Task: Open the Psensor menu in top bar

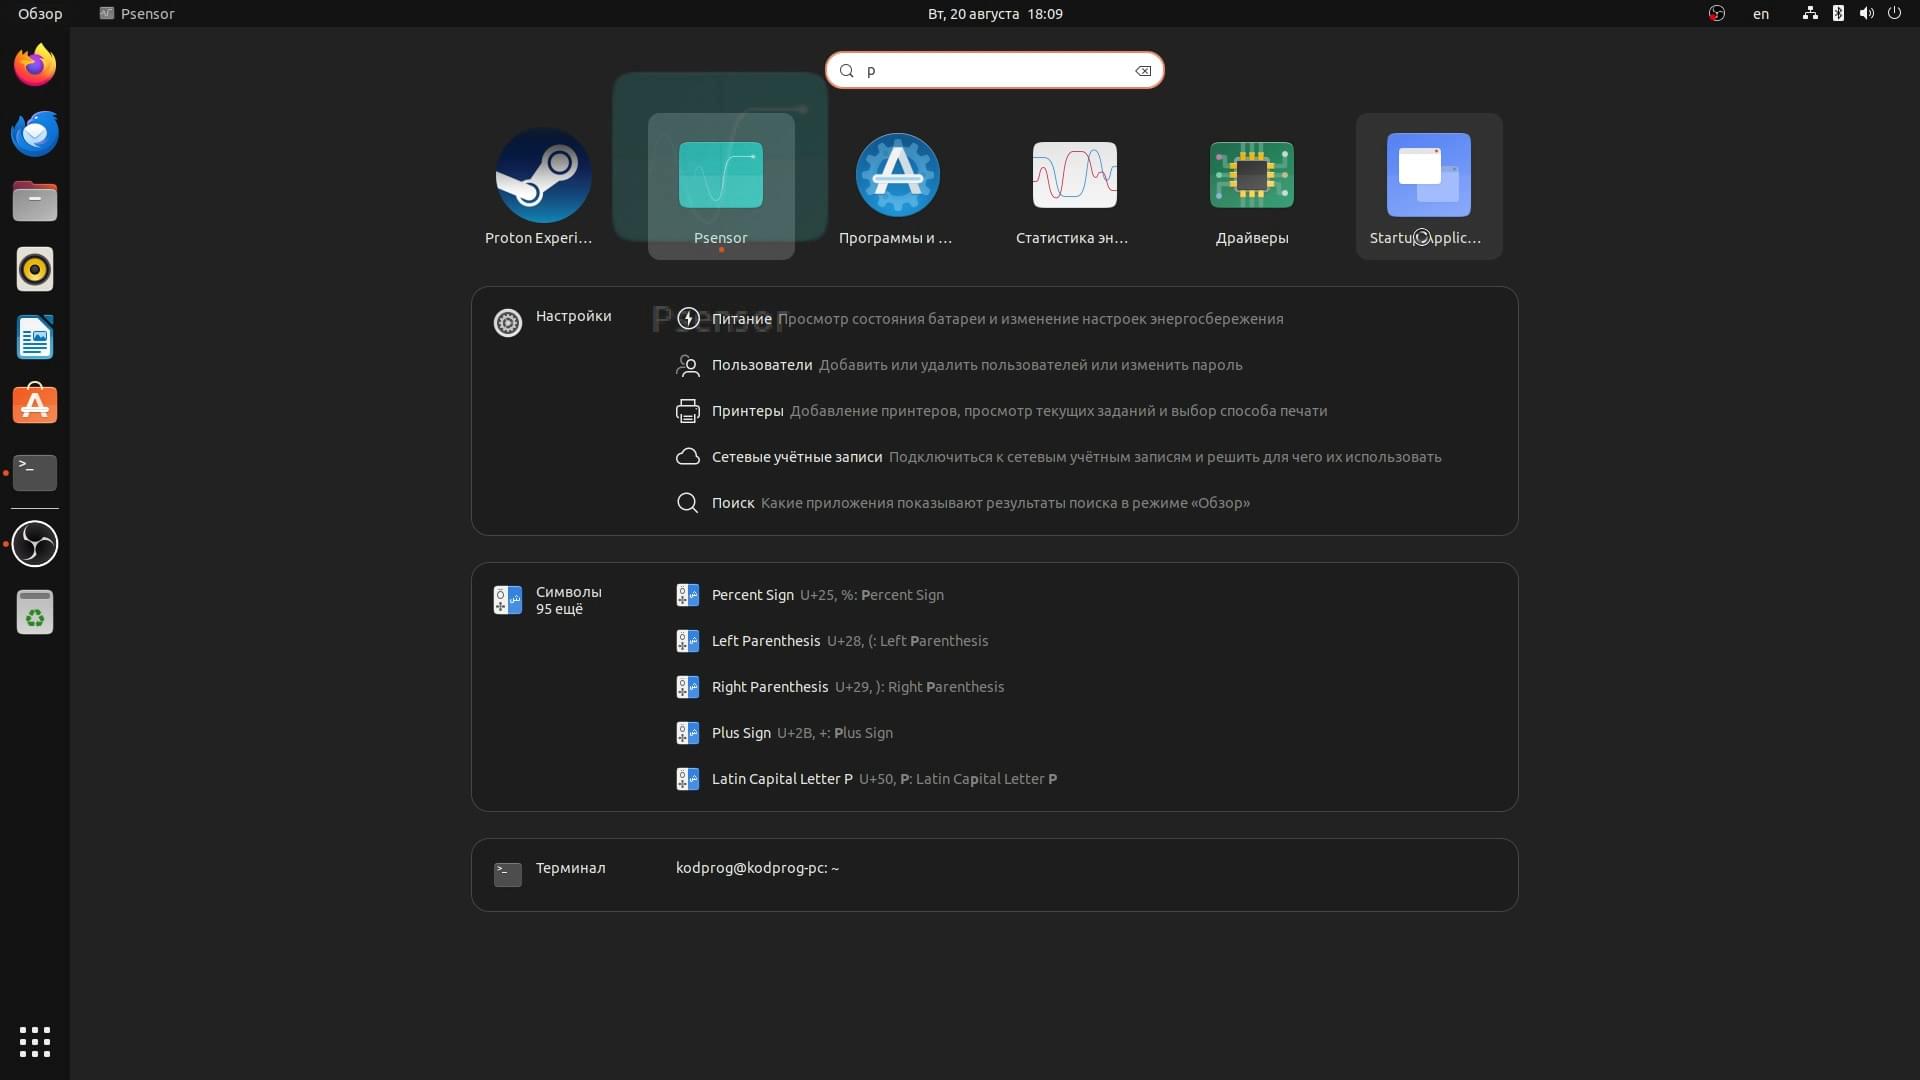Action: [x=137, y=14]
